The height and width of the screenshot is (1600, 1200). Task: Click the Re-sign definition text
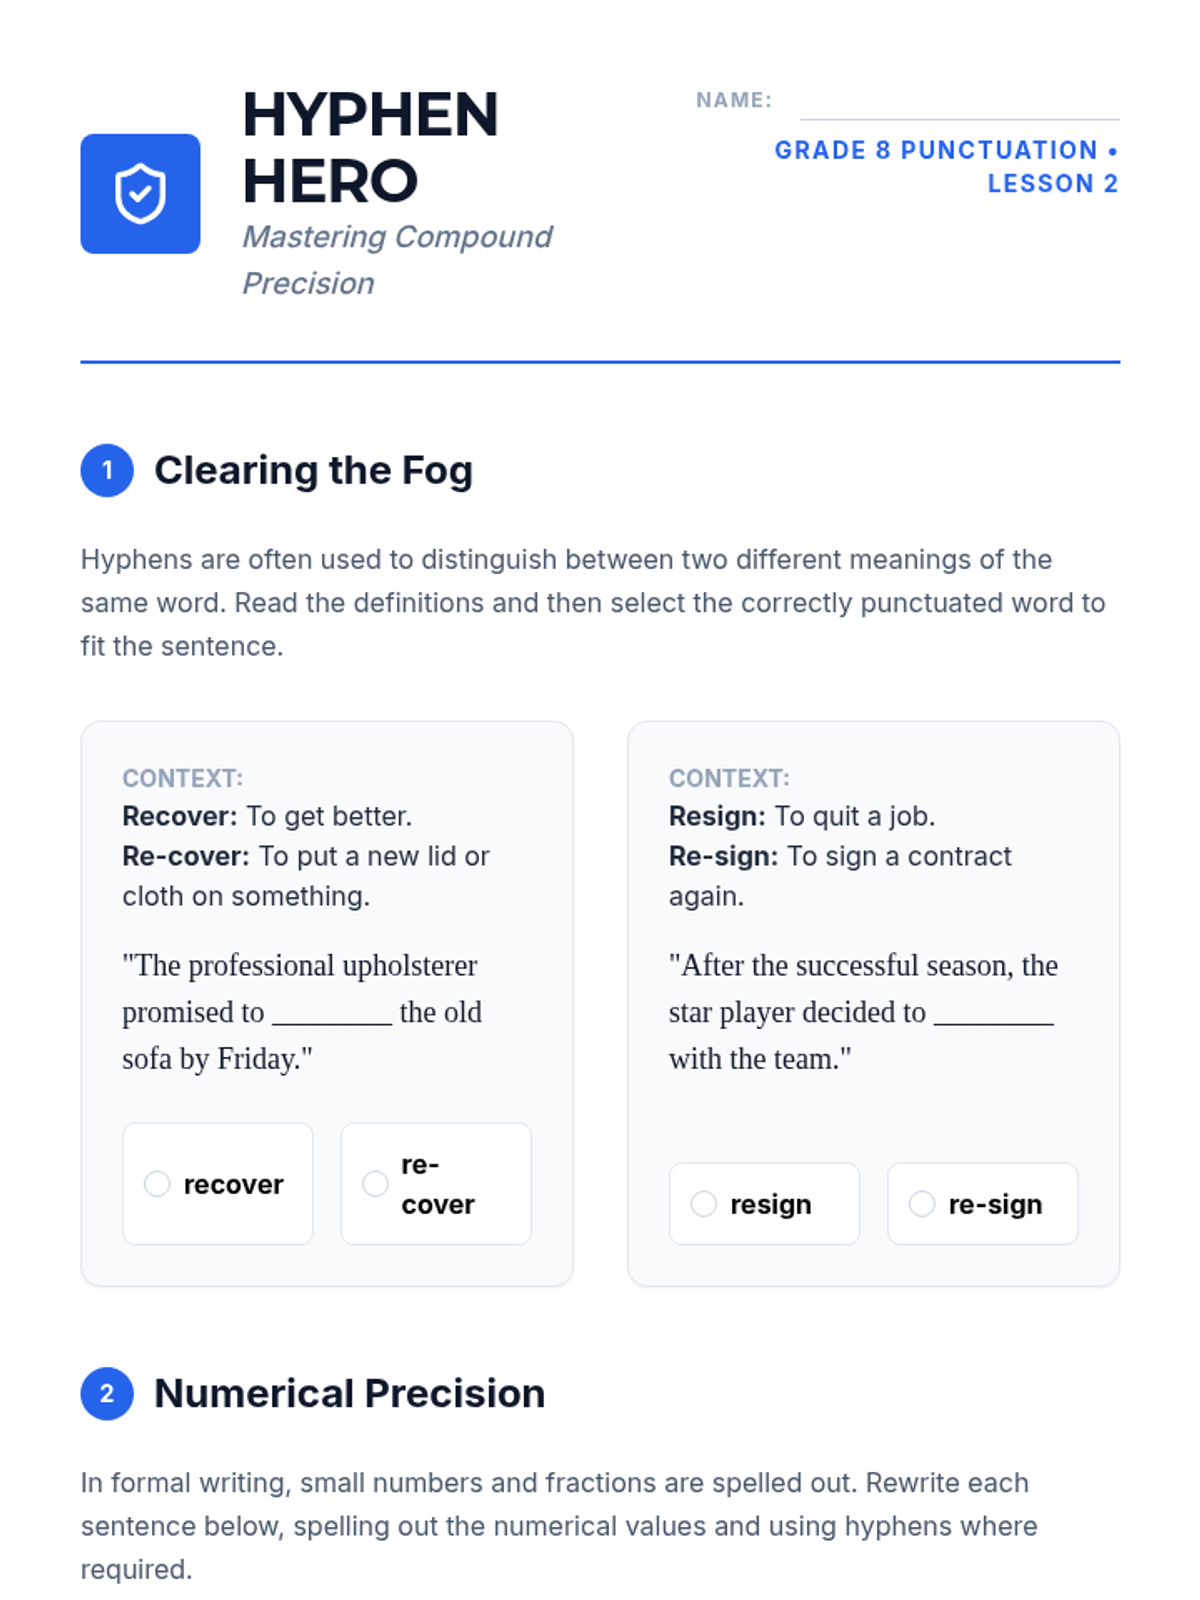tap(840, 876)
